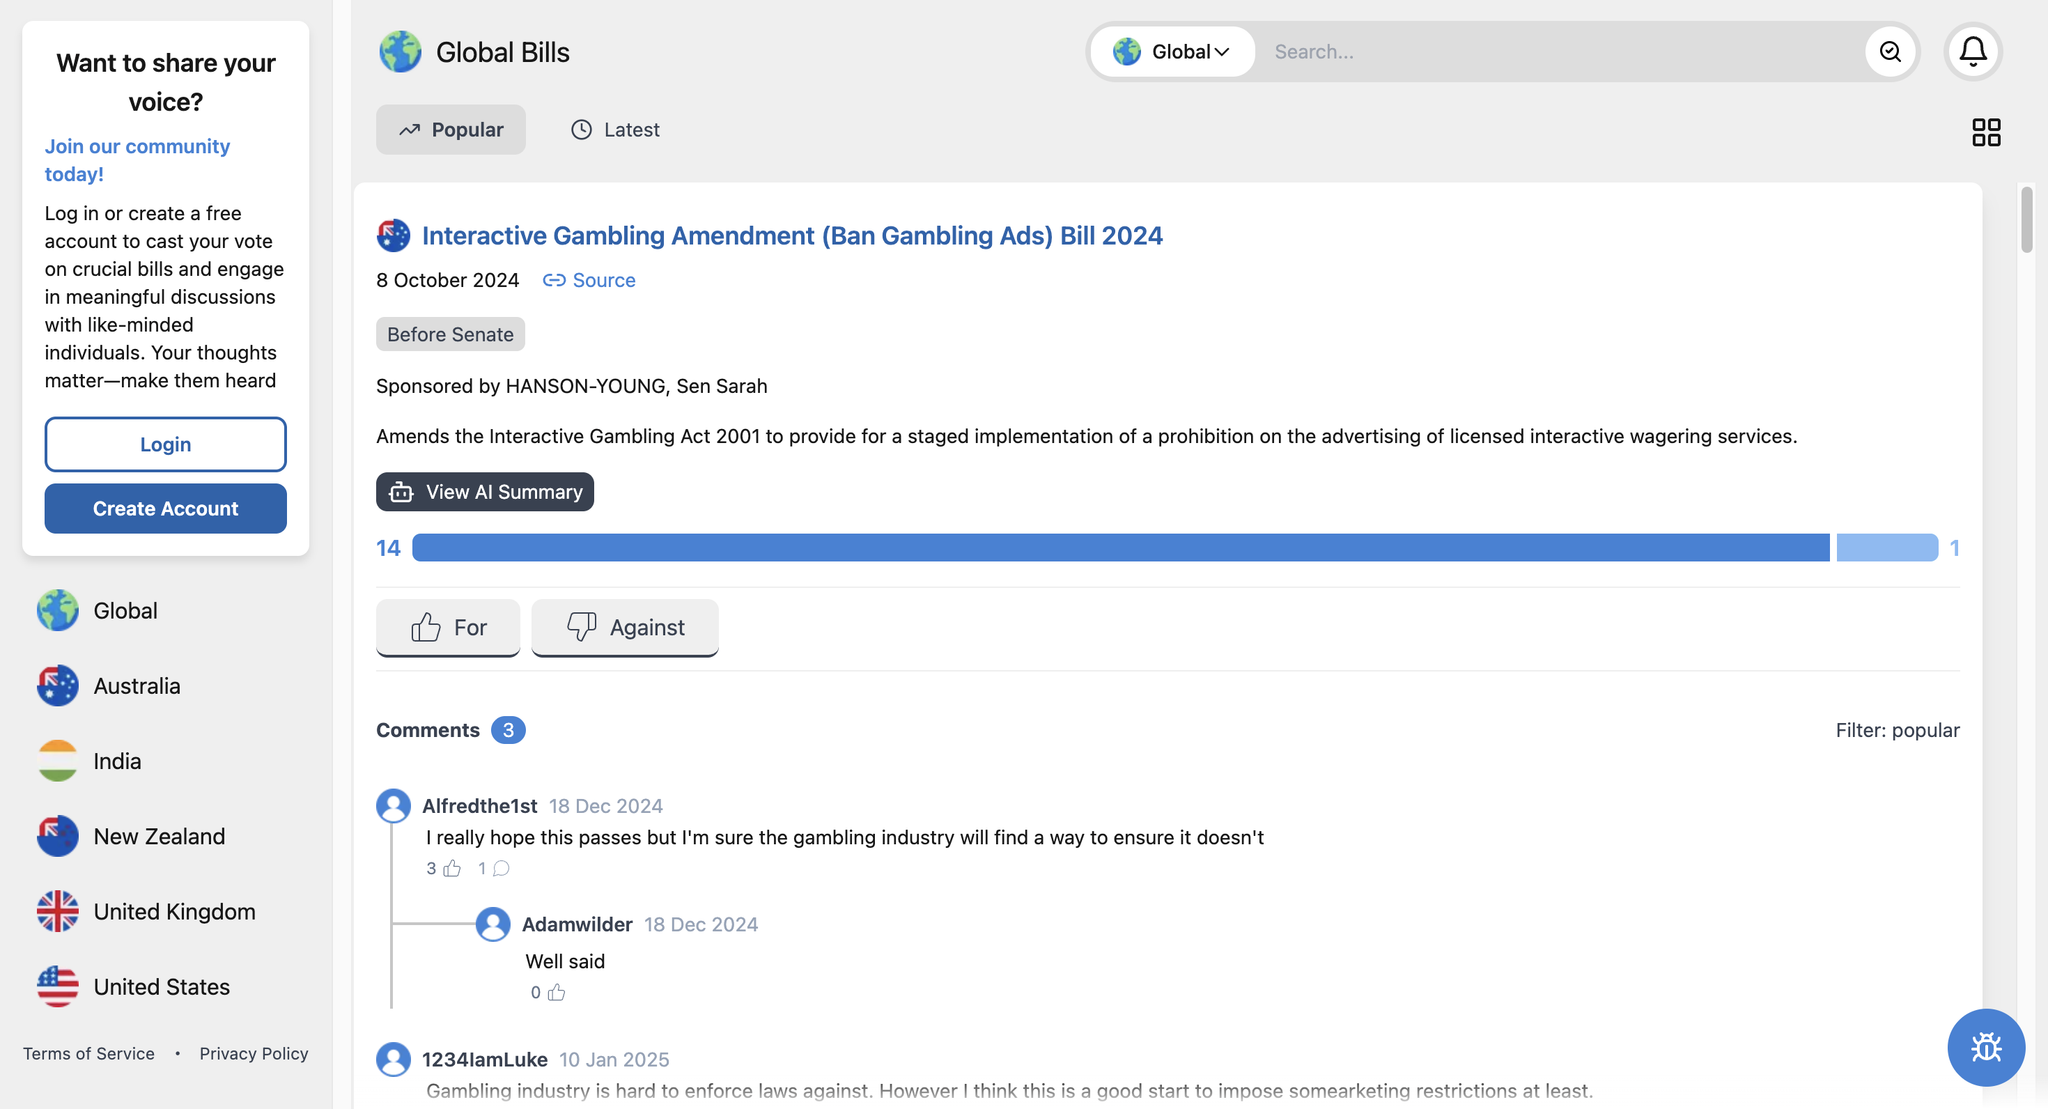
Task: Select the Australia flag in the sidebar
Action: [57, 685]
